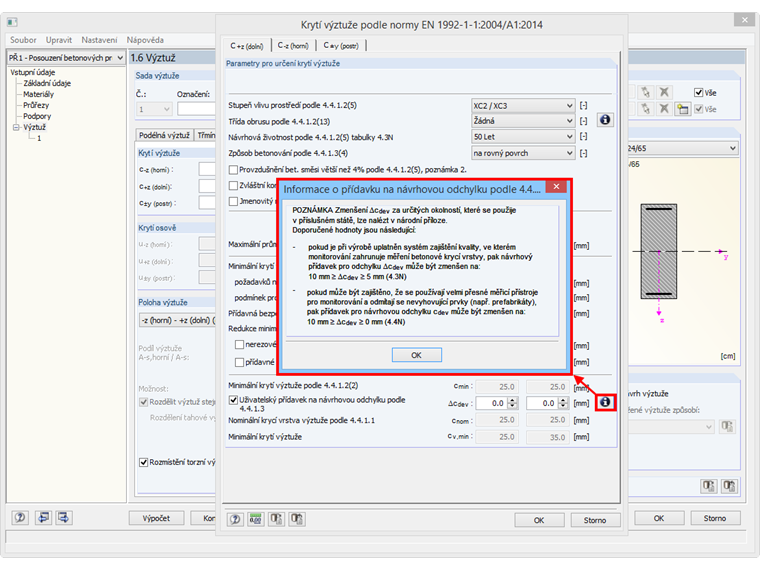Switch to the C-z (horní) tab
The width and height of the screenshot is (760, 570).
pos(293,46)
